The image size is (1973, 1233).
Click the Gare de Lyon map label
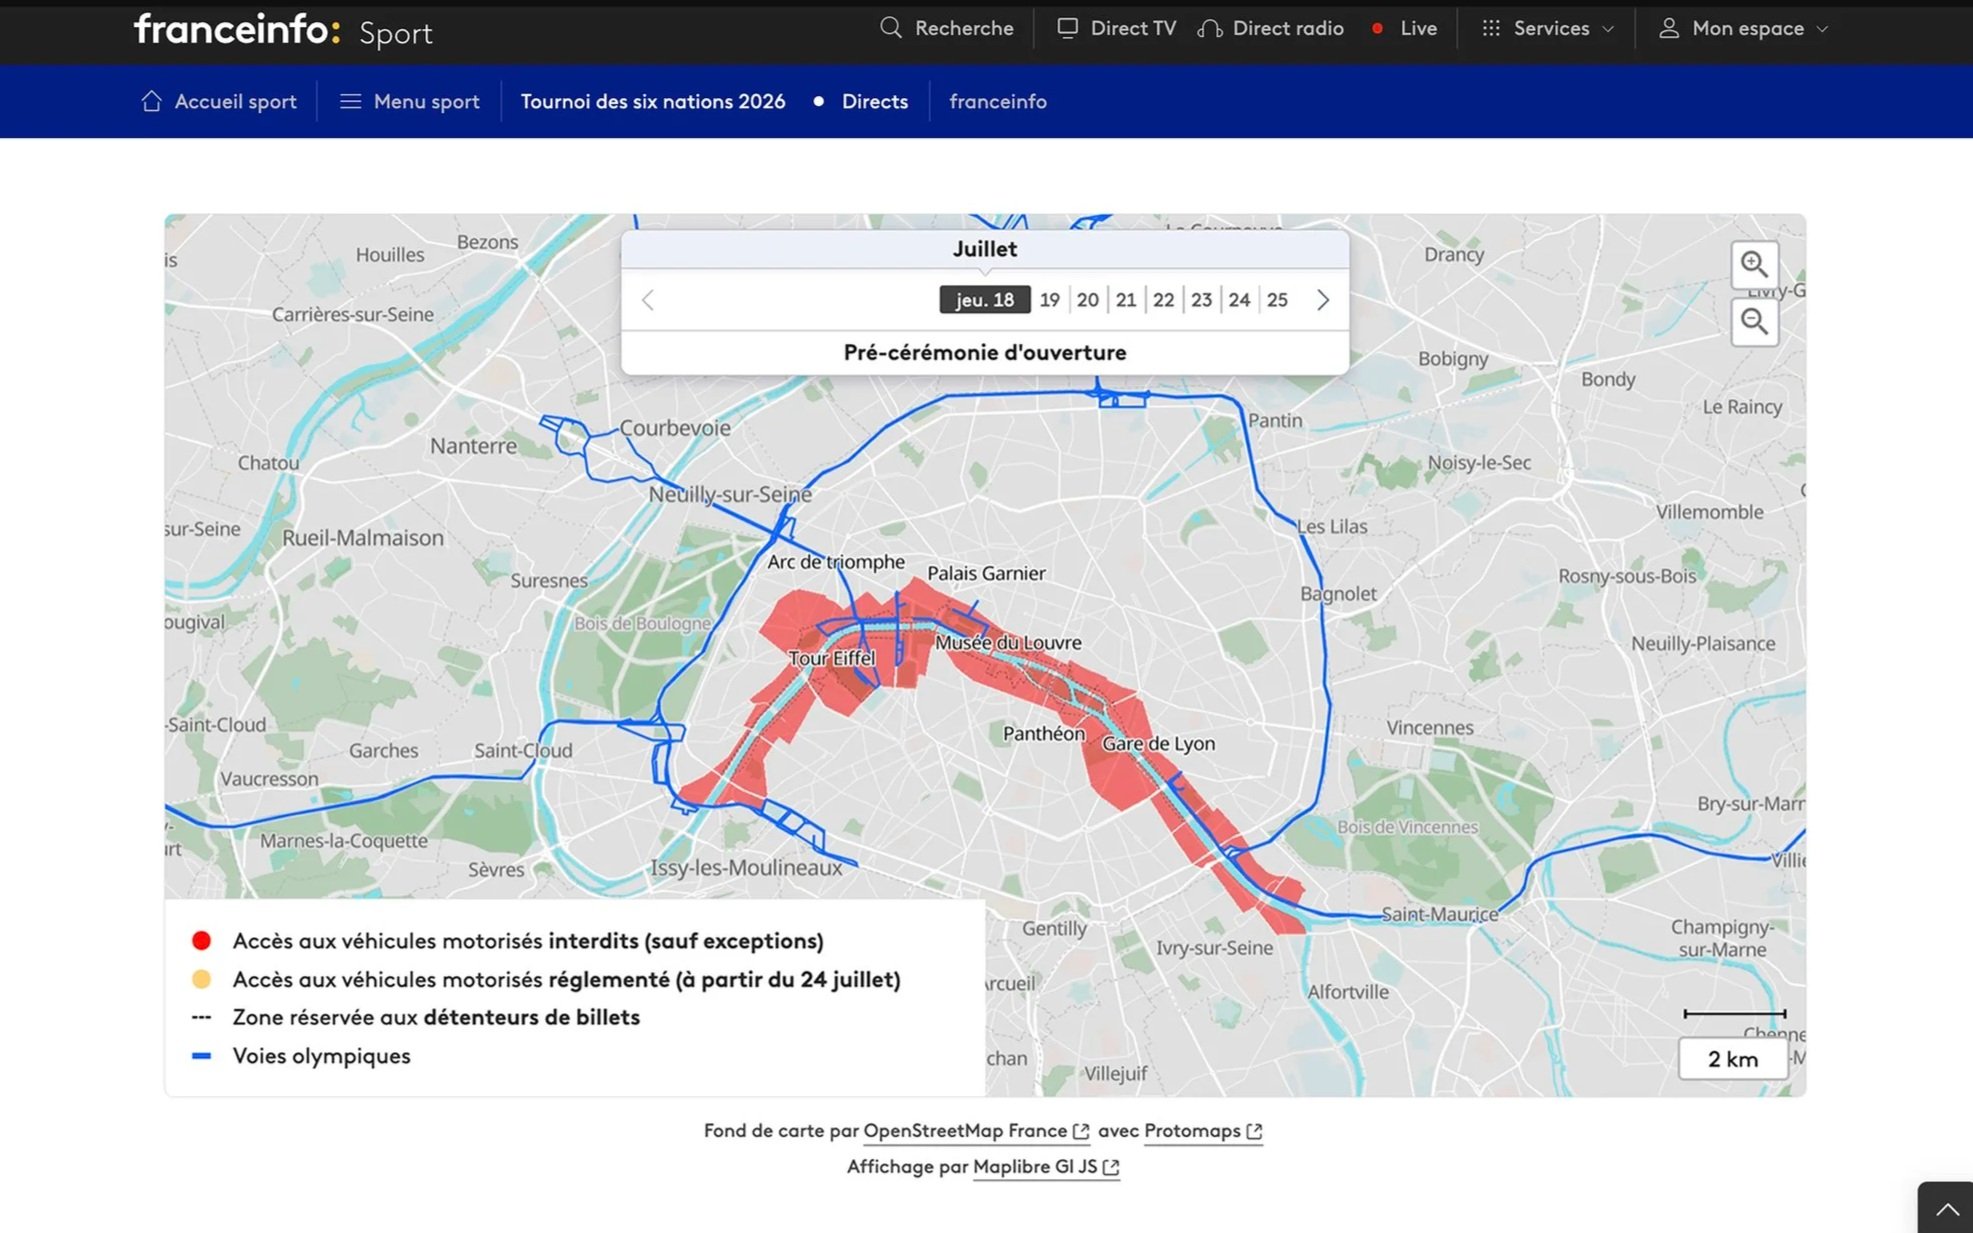coord(1159,744)
